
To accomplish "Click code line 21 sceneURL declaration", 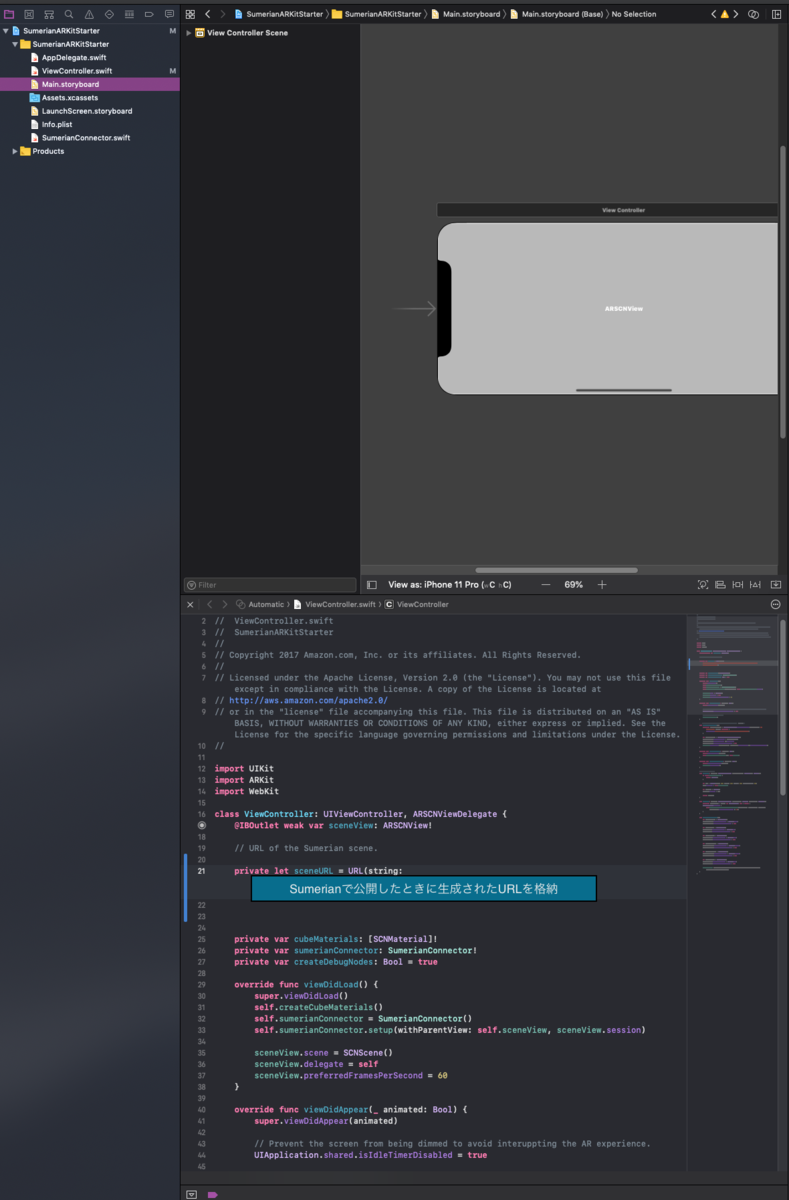I will (x=318, y=871).
